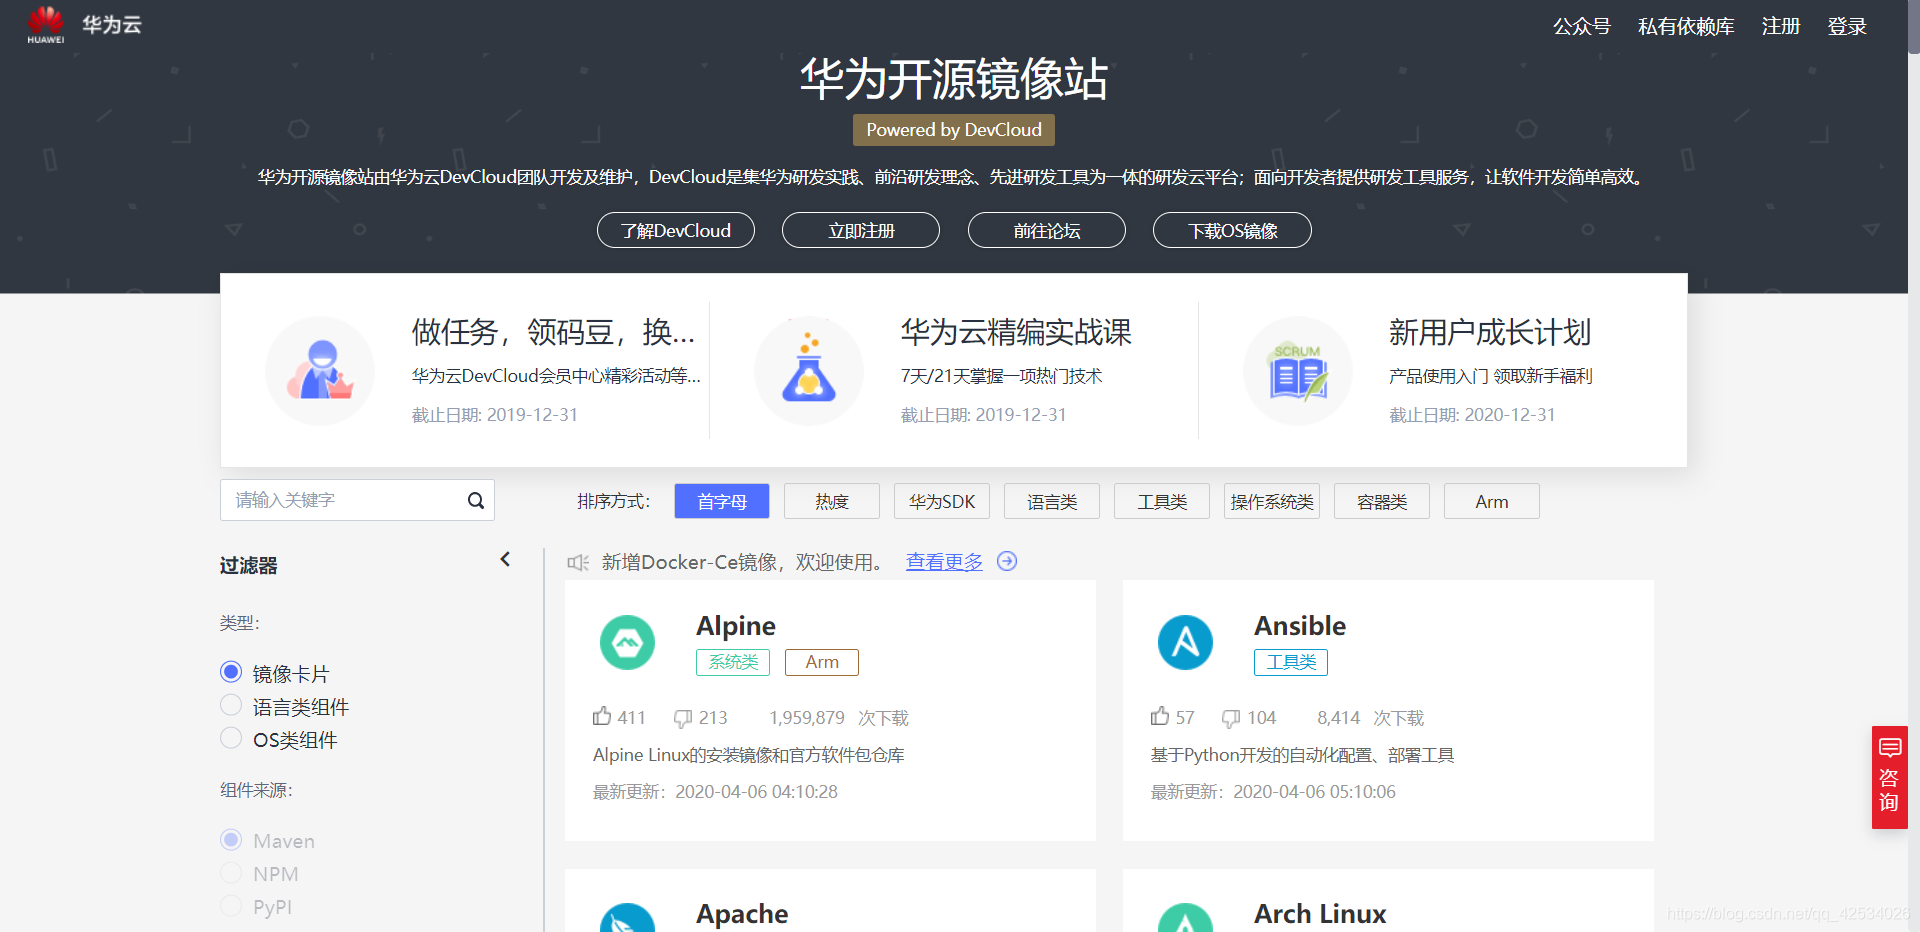The height and width of the screenshot is (932, 1920).
Task: Click the 做任务领码豆 promo avatar image
Action: coord(320,371)
